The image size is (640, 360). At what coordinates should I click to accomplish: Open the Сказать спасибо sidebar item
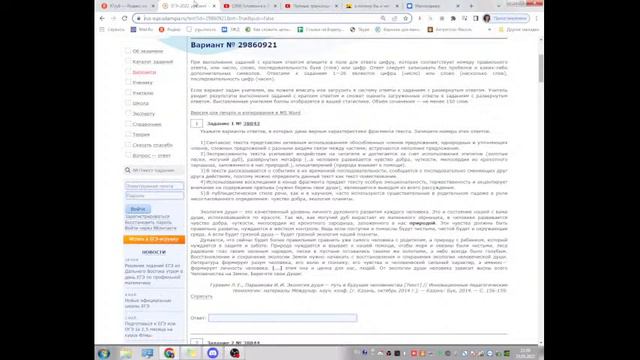[152, 145]
